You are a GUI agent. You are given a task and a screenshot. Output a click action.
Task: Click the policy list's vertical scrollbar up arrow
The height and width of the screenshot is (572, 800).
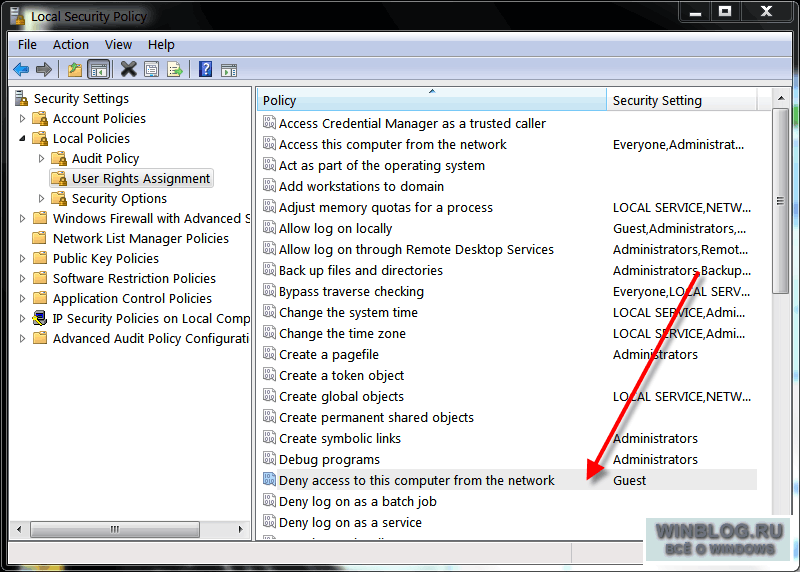click(781, 98)
